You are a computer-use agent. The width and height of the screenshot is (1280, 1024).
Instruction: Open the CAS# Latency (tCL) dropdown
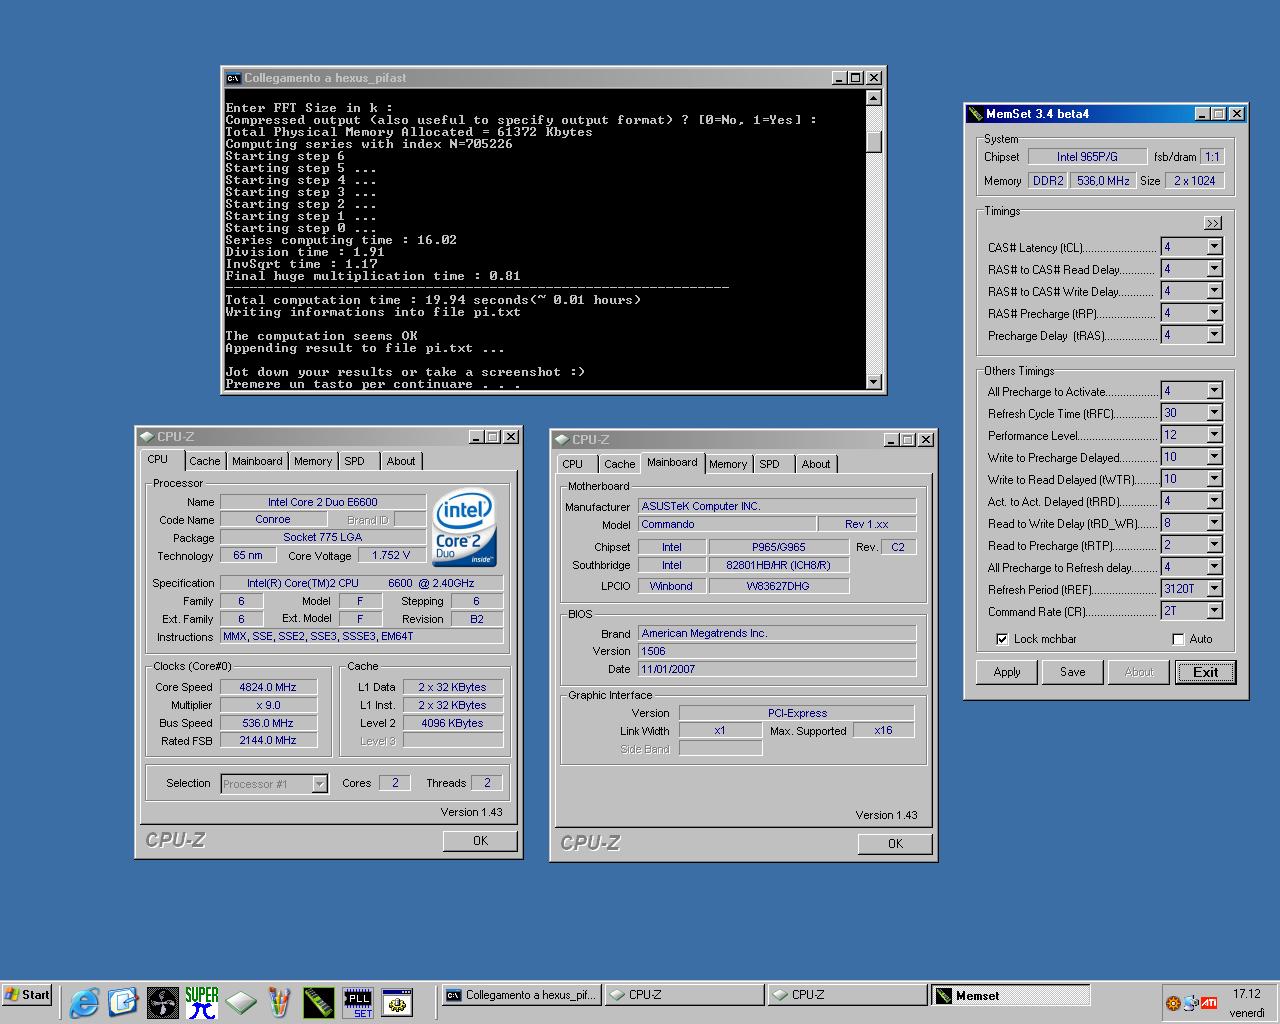pyautogui.click(x=1214, y=247)
